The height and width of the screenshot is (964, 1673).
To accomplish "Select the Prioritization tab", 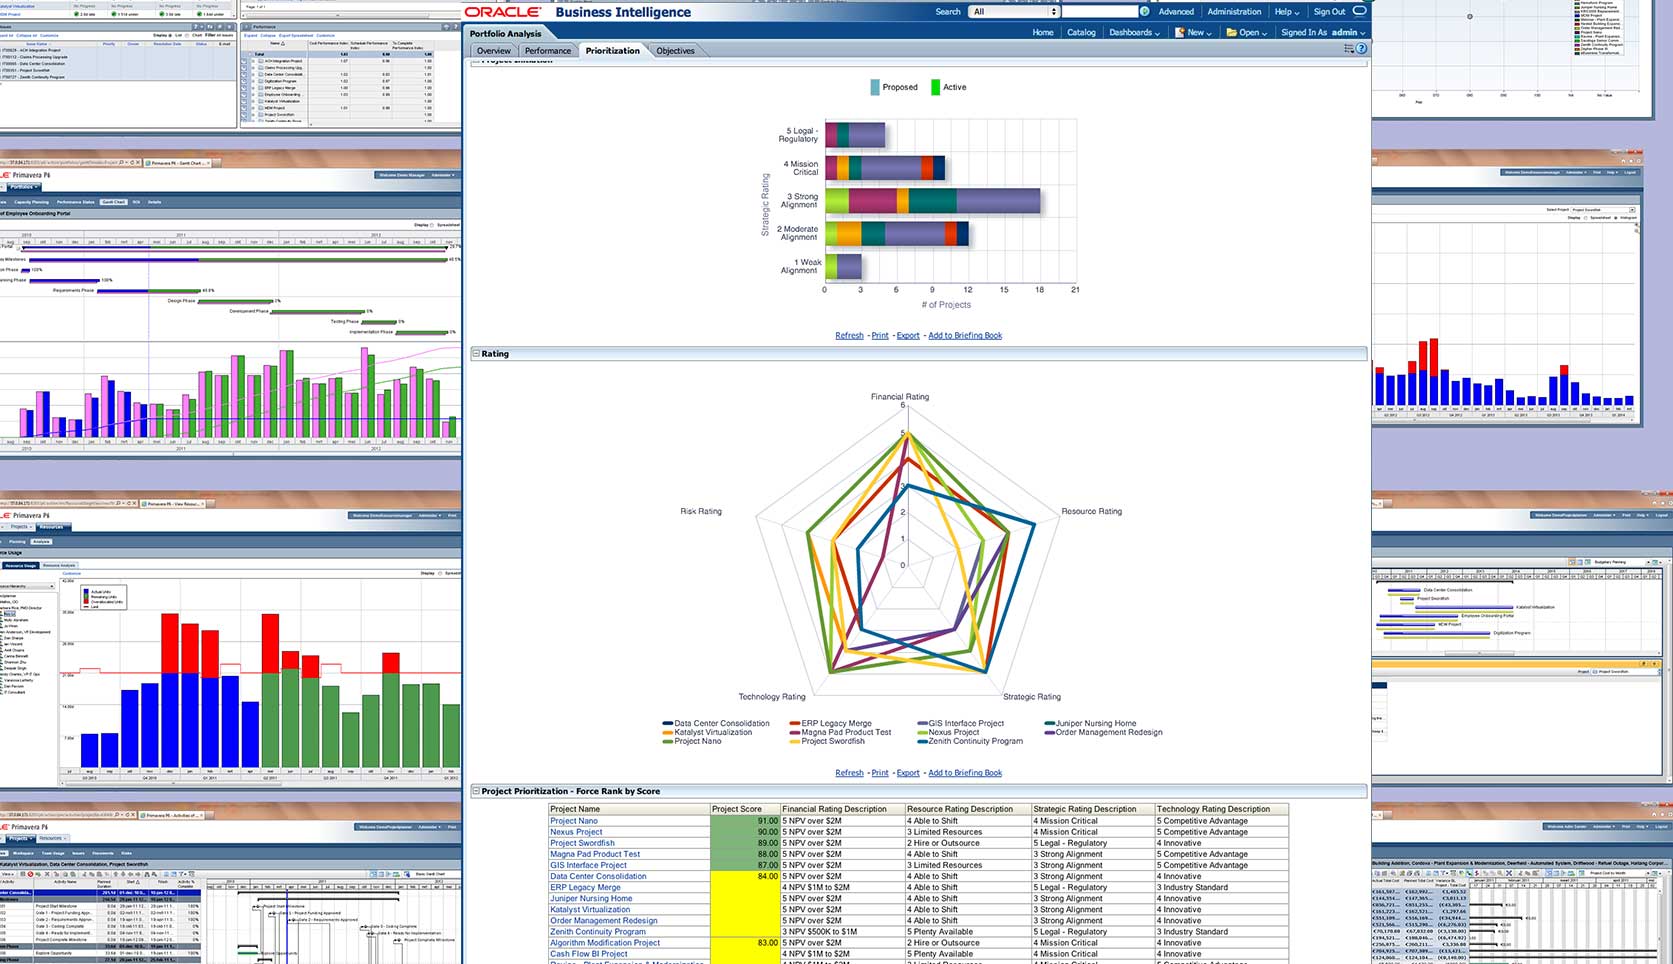I will coord(613,51).
